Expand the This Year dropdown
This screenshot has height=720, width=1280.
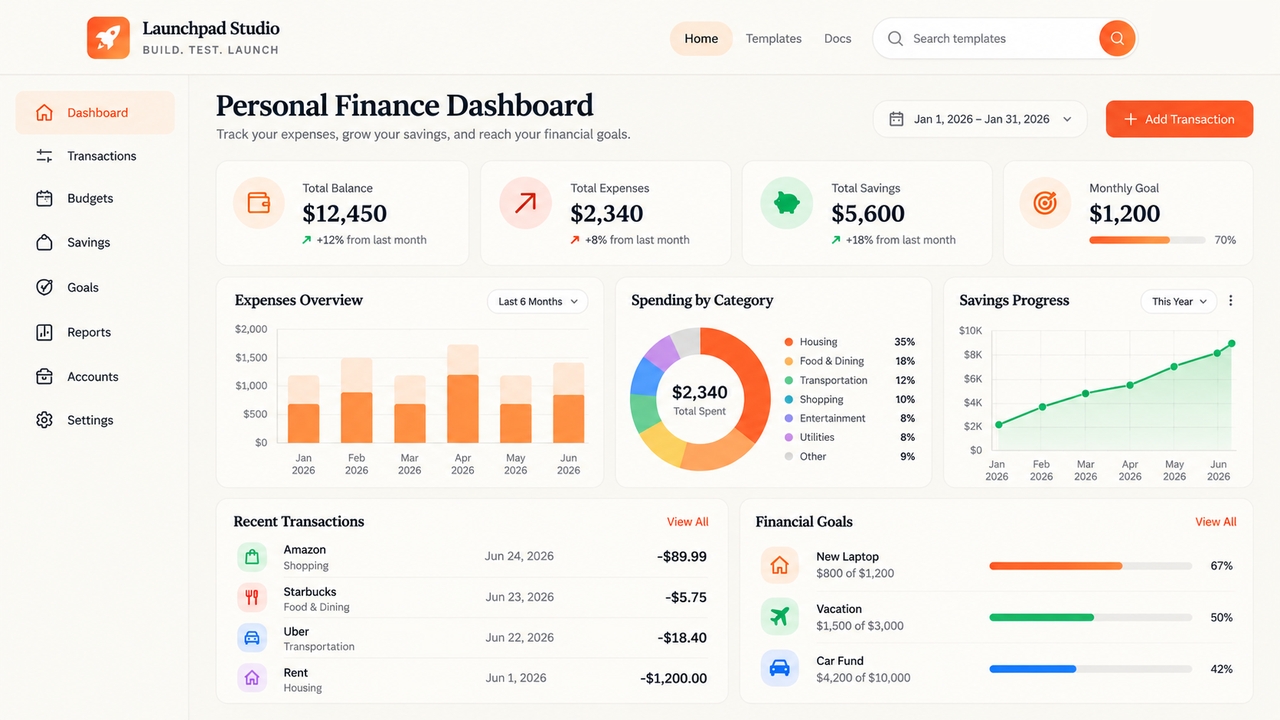1179,301
